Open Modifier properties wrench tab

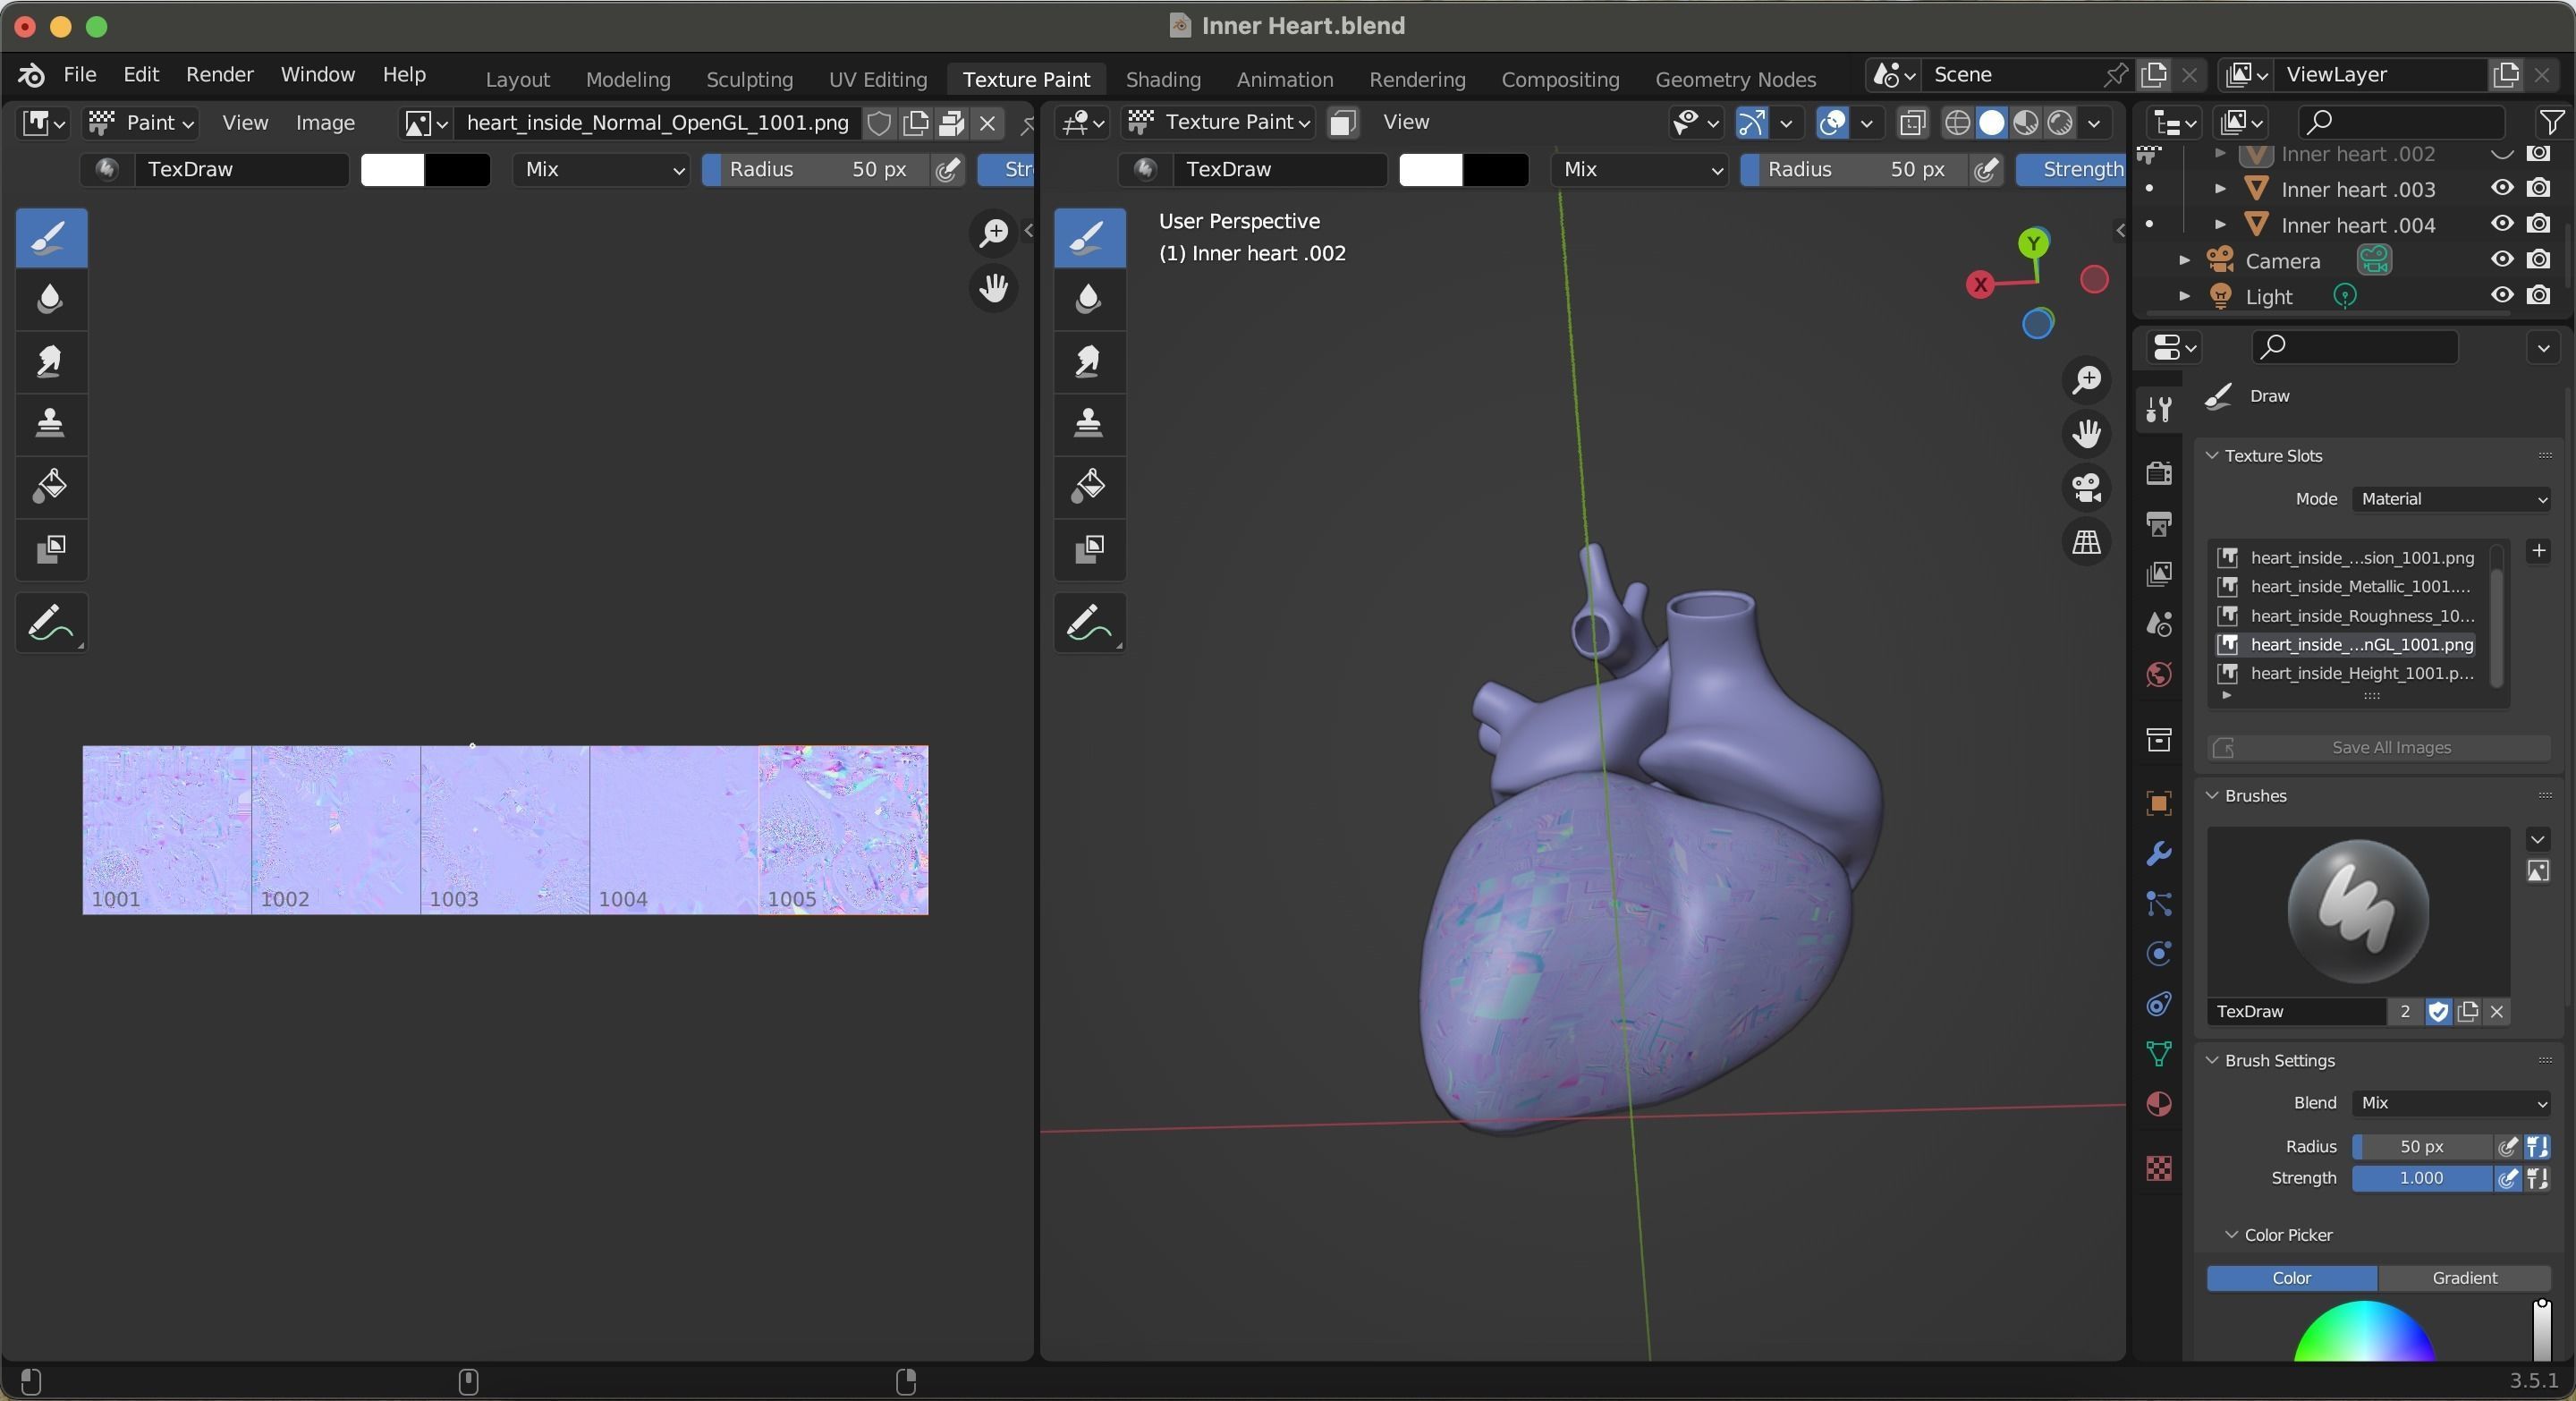2159,853
